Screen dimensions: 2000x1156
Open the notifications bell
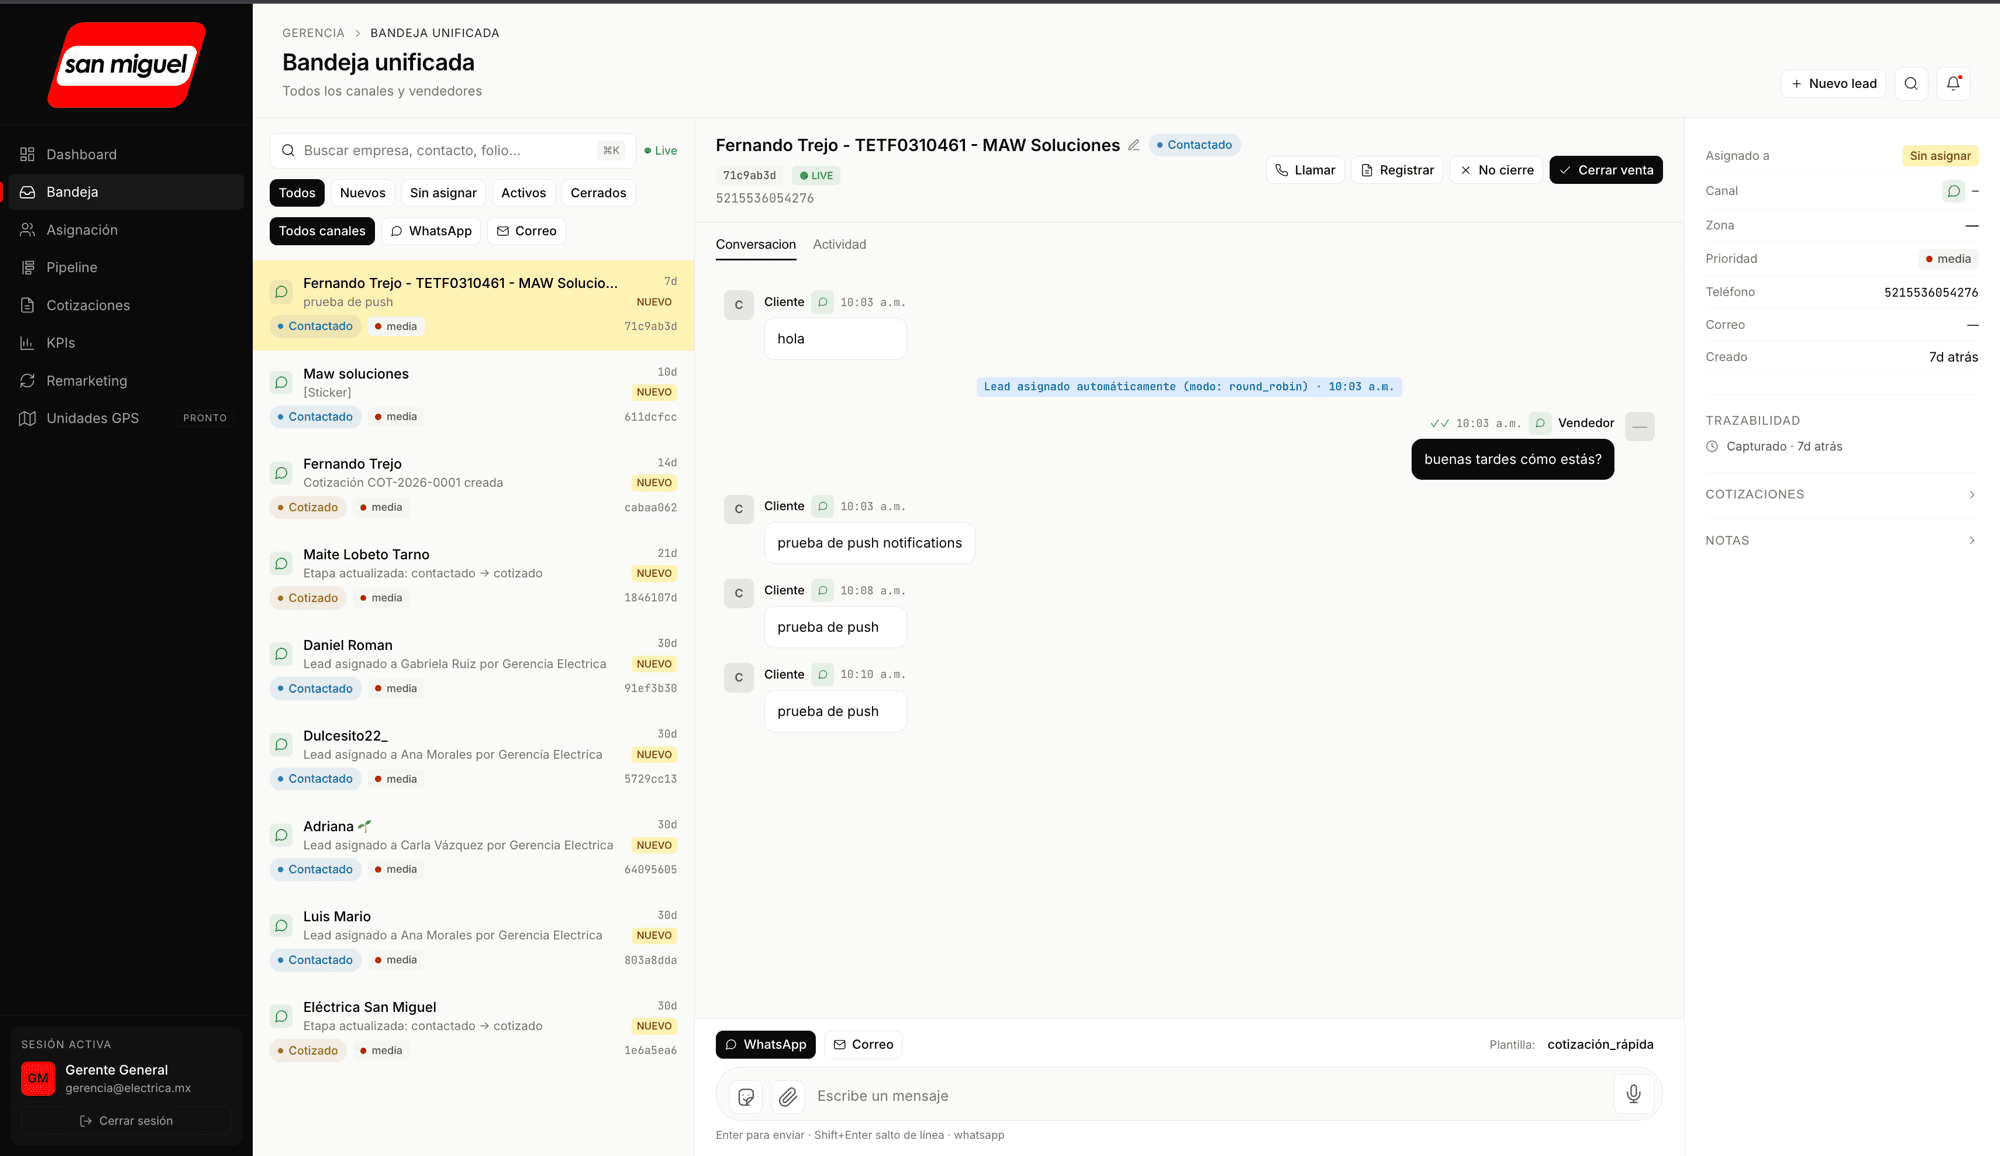1953,84
